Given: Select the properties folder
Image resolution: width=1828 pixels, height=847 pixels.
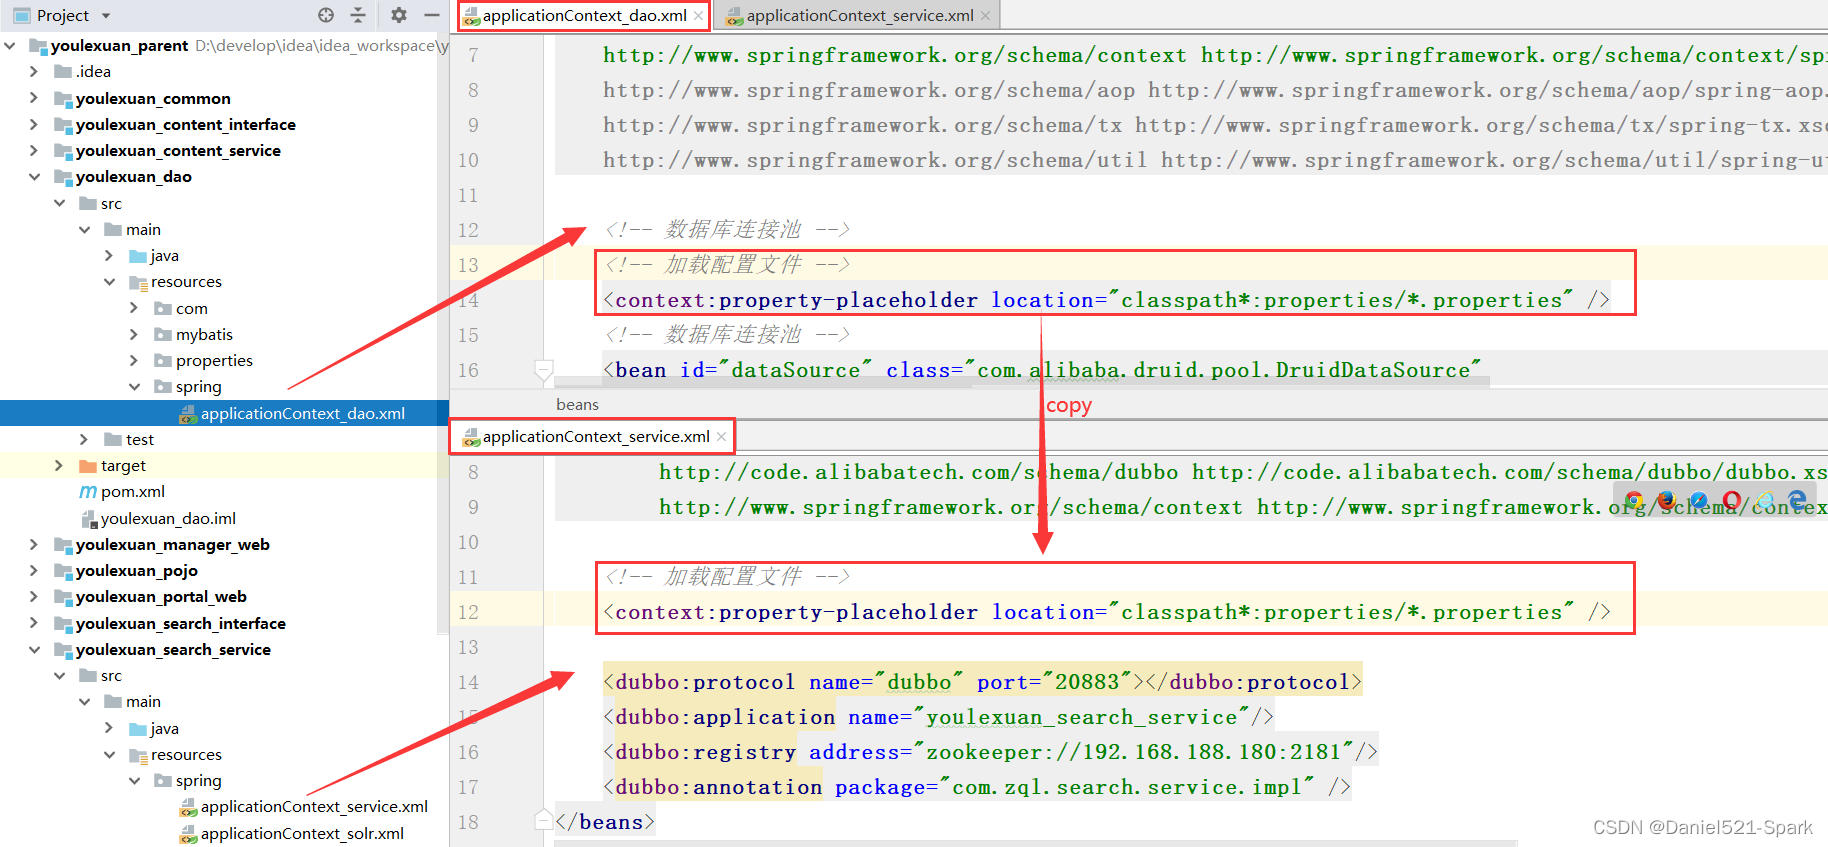Looking at the screenshot, I should 214,360.
